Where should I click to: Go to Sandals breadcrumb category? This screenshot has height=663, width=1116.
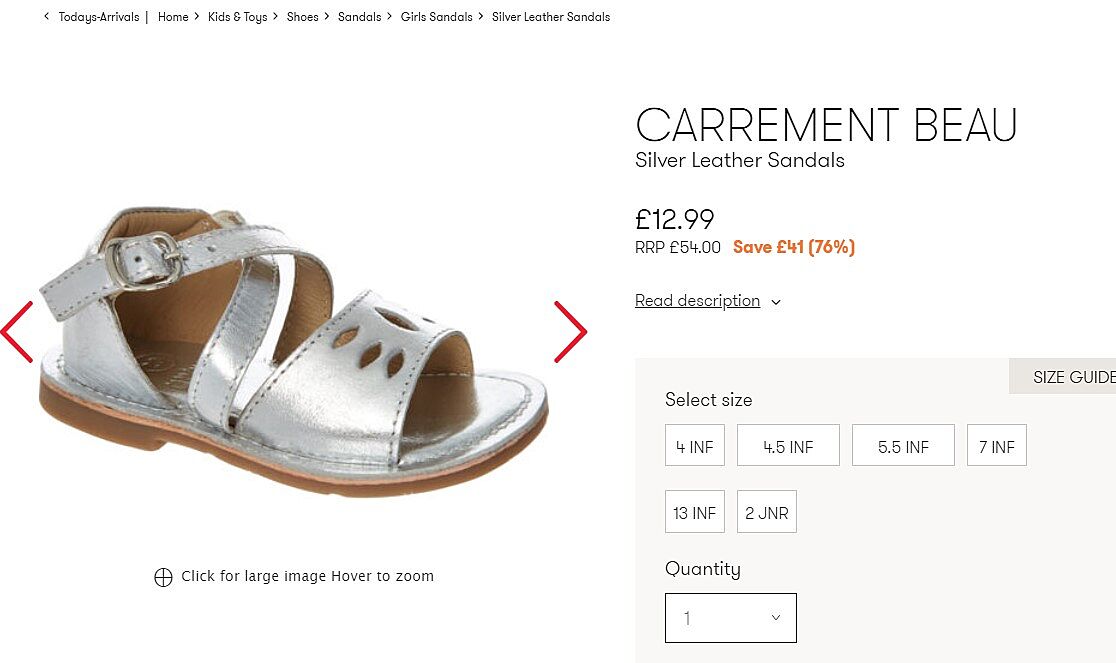point(359,17)
